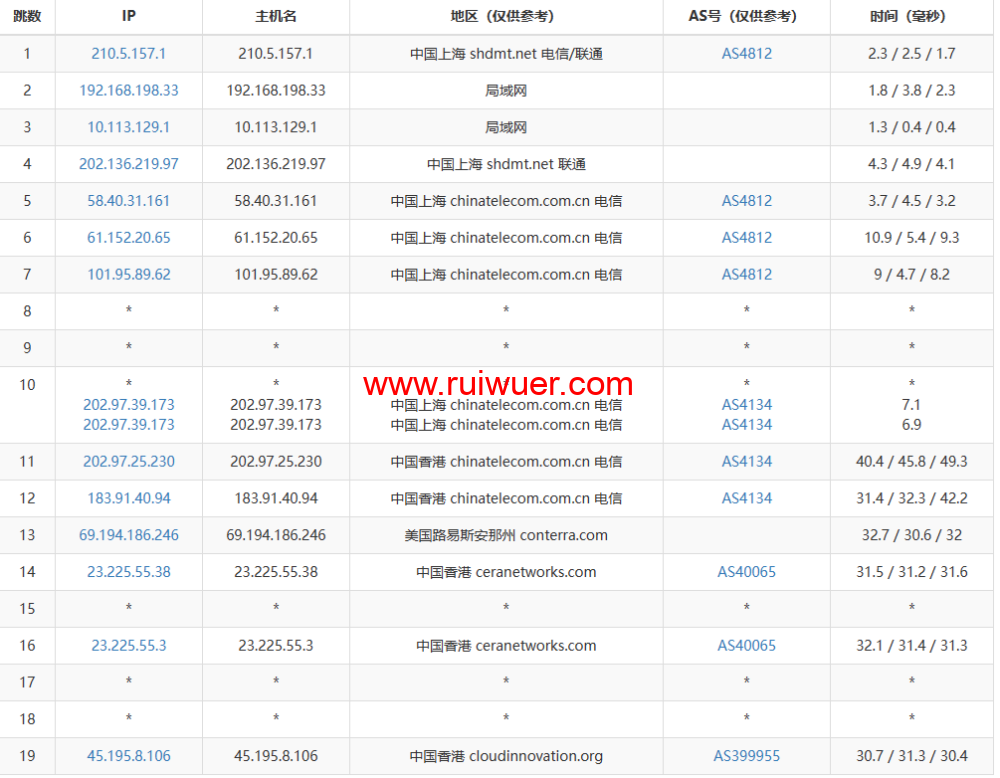
Task: Click the www.ruiwuer.com watermark text
Action: coord(498,385)
